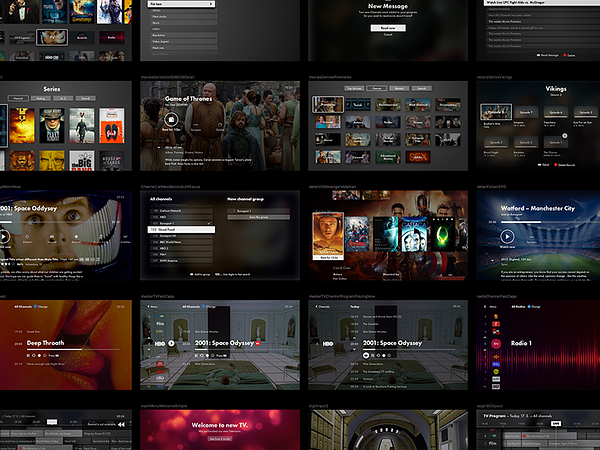
Task: Select highlighted Good Food channel row
Action: (181, 230)
